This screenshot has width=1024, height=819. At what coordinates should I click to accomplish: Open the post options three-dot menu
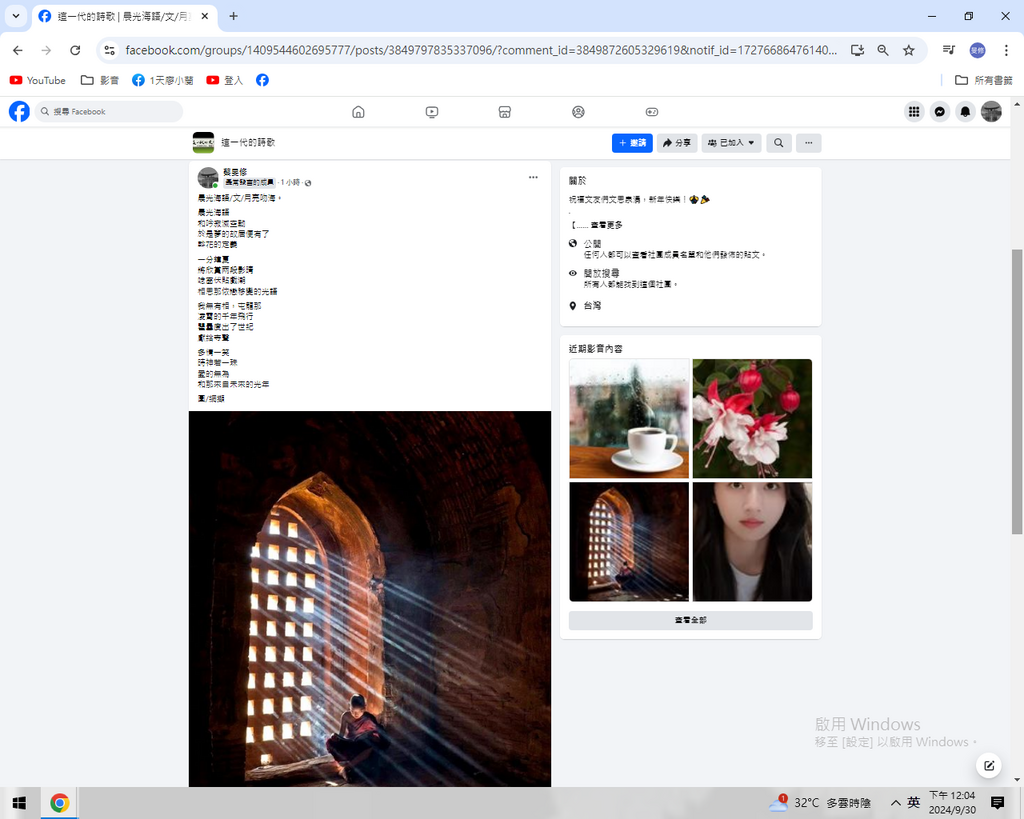[x=533, y=177]
